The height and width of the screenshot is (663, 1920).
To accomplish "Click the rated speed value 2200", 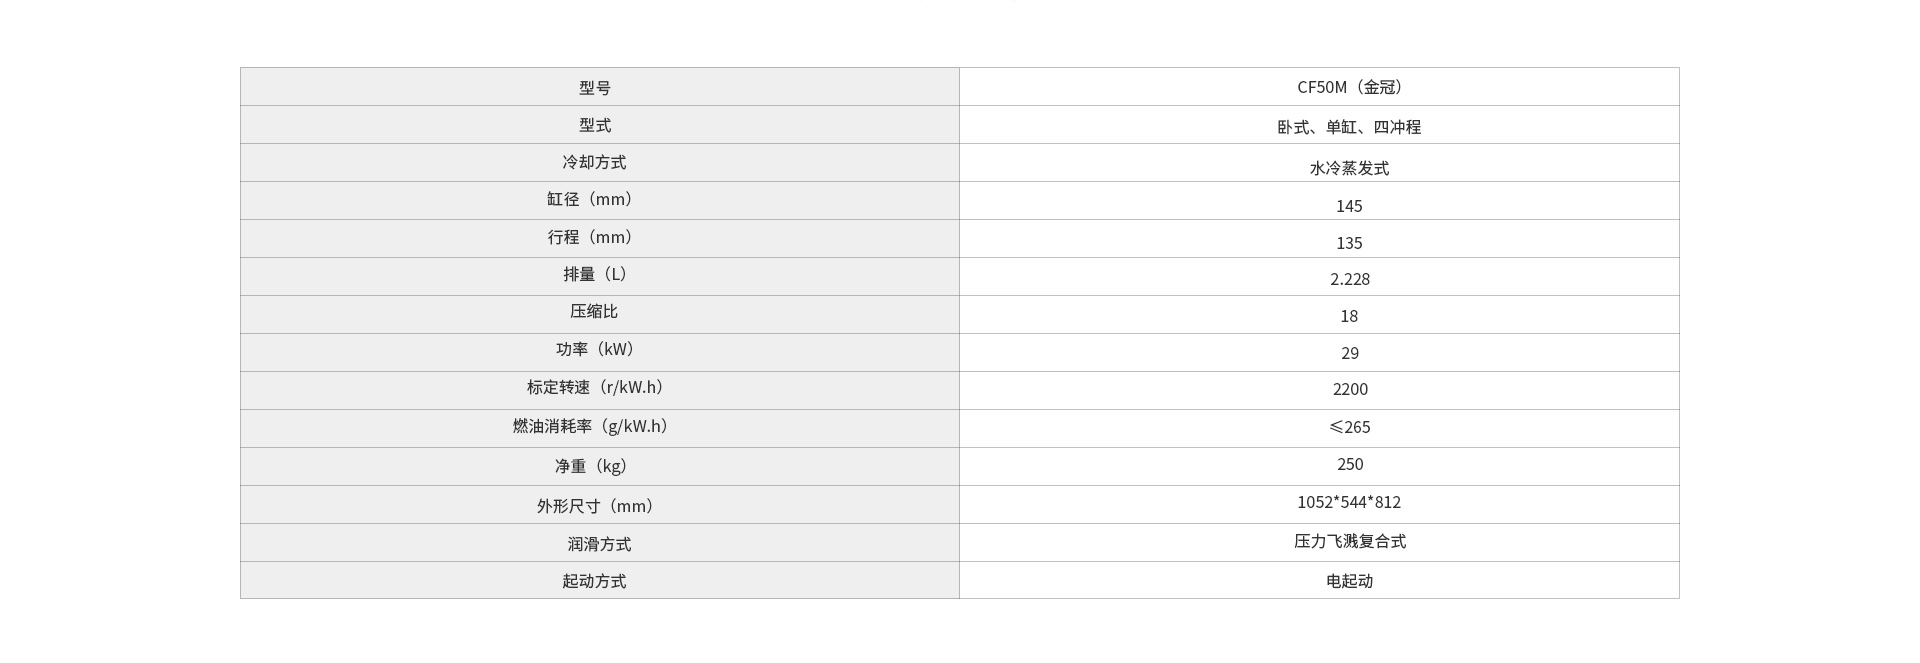I will point(1349,389).
